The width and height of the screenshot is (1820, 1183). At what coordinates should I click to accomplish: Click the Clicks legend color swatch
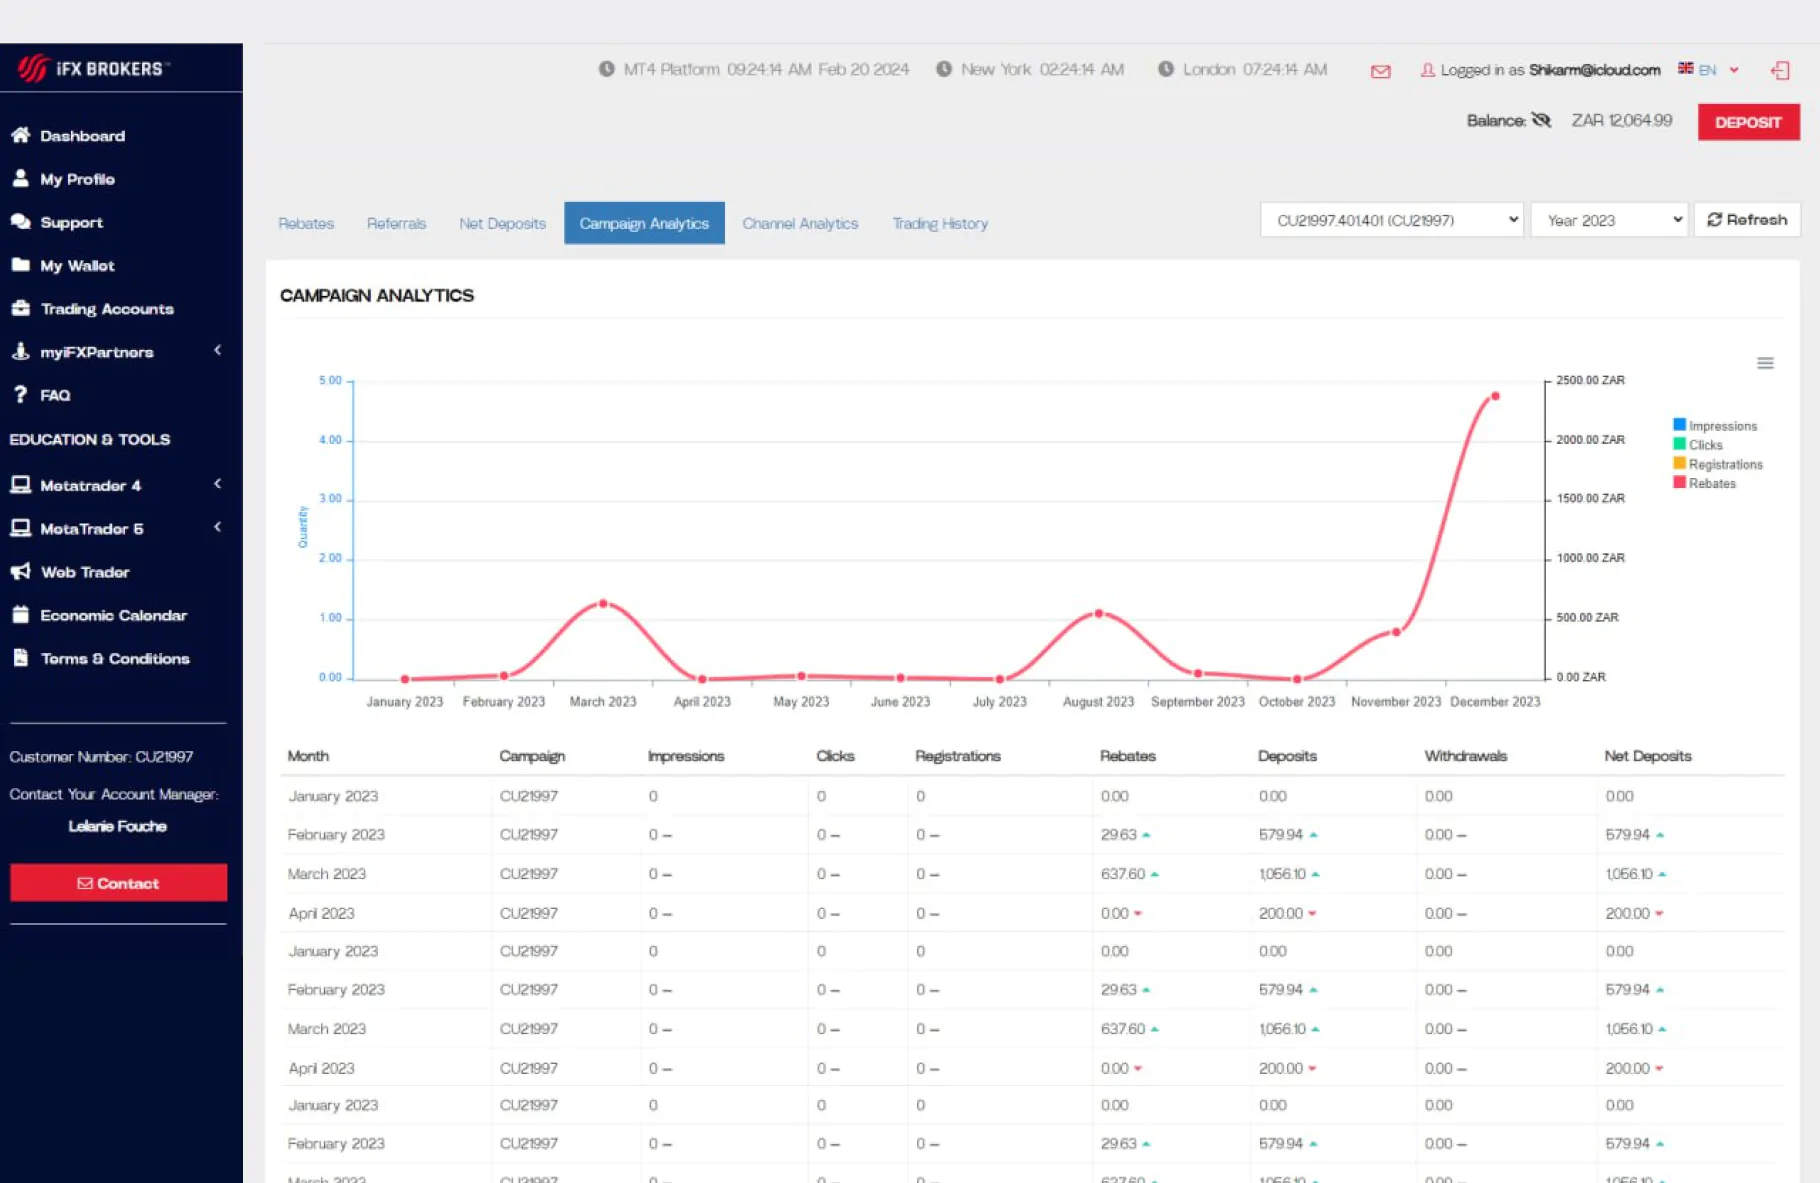(x=1680, y=445)
